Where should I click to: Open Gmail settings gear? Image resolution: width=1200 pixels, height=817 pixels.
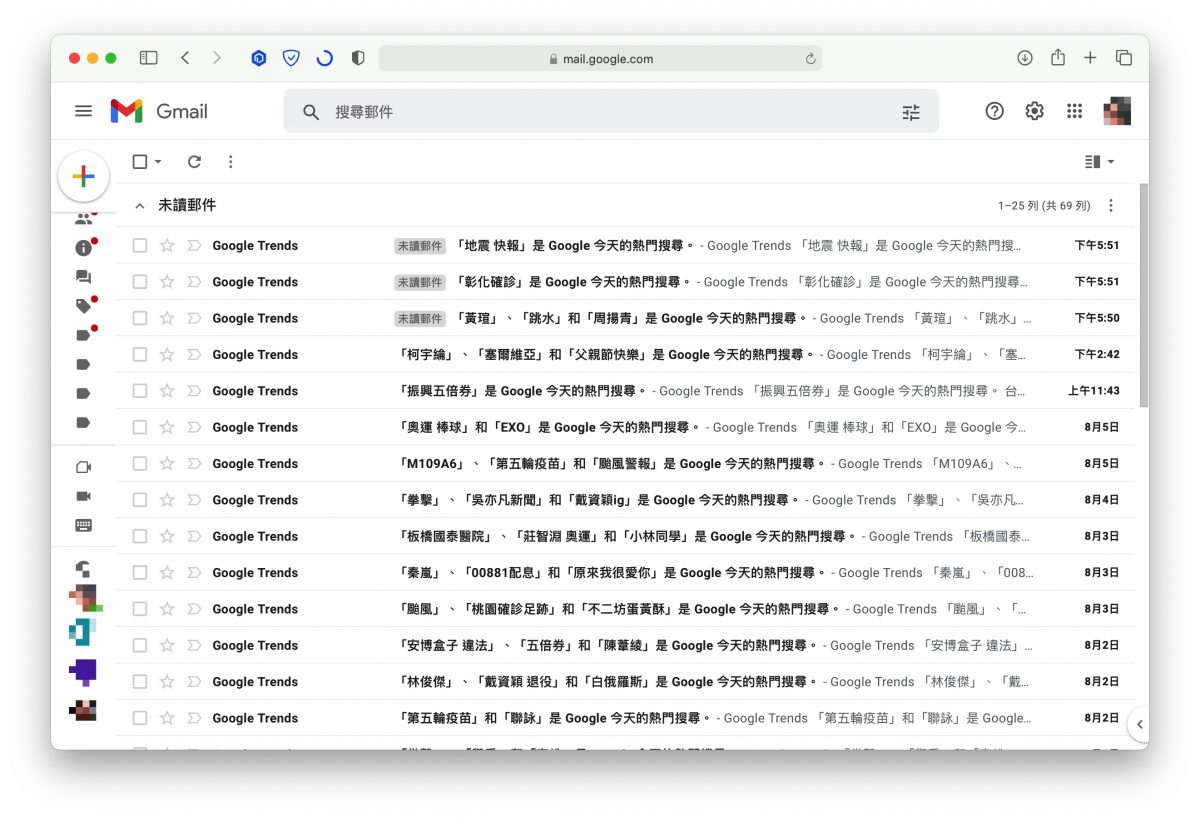(1034, 111)
